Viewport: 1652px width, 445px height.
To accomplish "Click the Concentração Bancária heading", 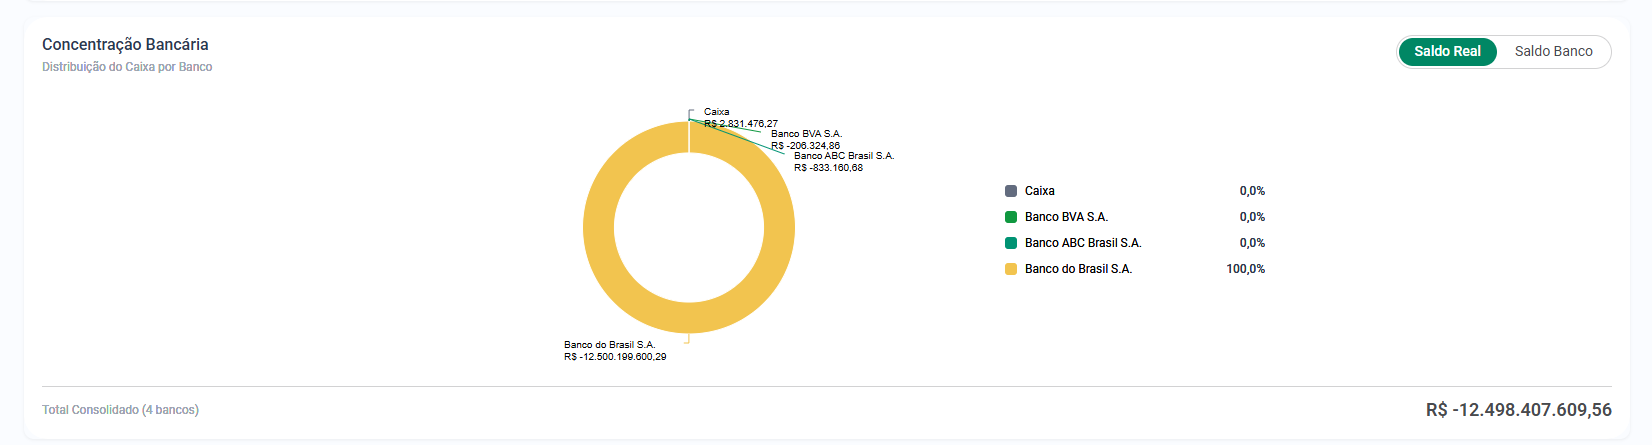I will (x=125, y=45).
